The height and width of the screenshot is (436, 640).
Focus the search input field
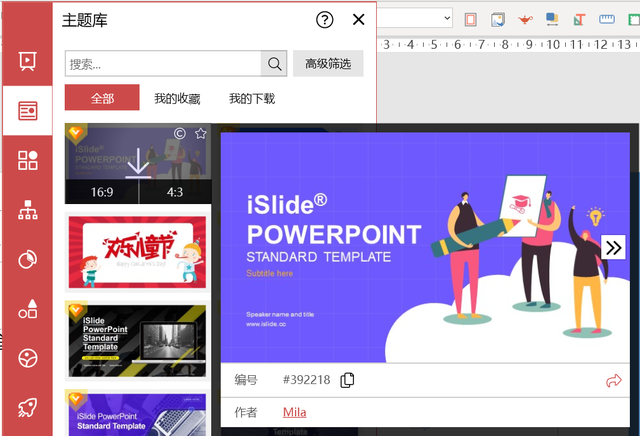(x=163, y=64)
